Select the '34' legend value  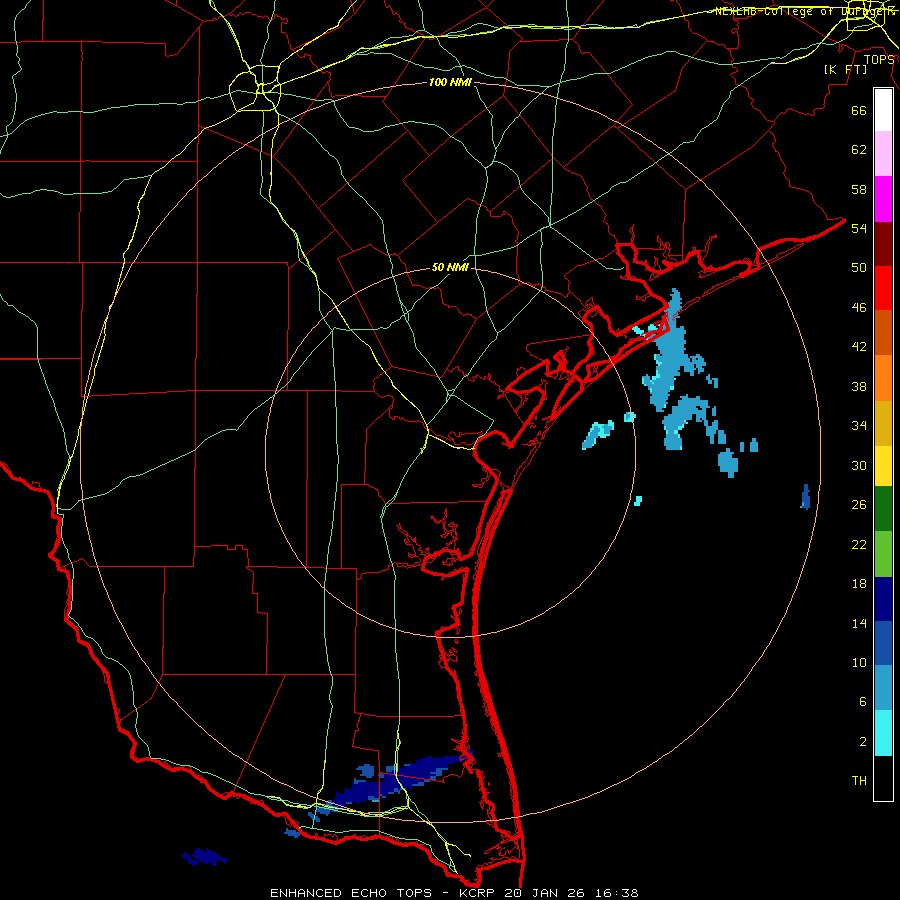click(859, 426)
